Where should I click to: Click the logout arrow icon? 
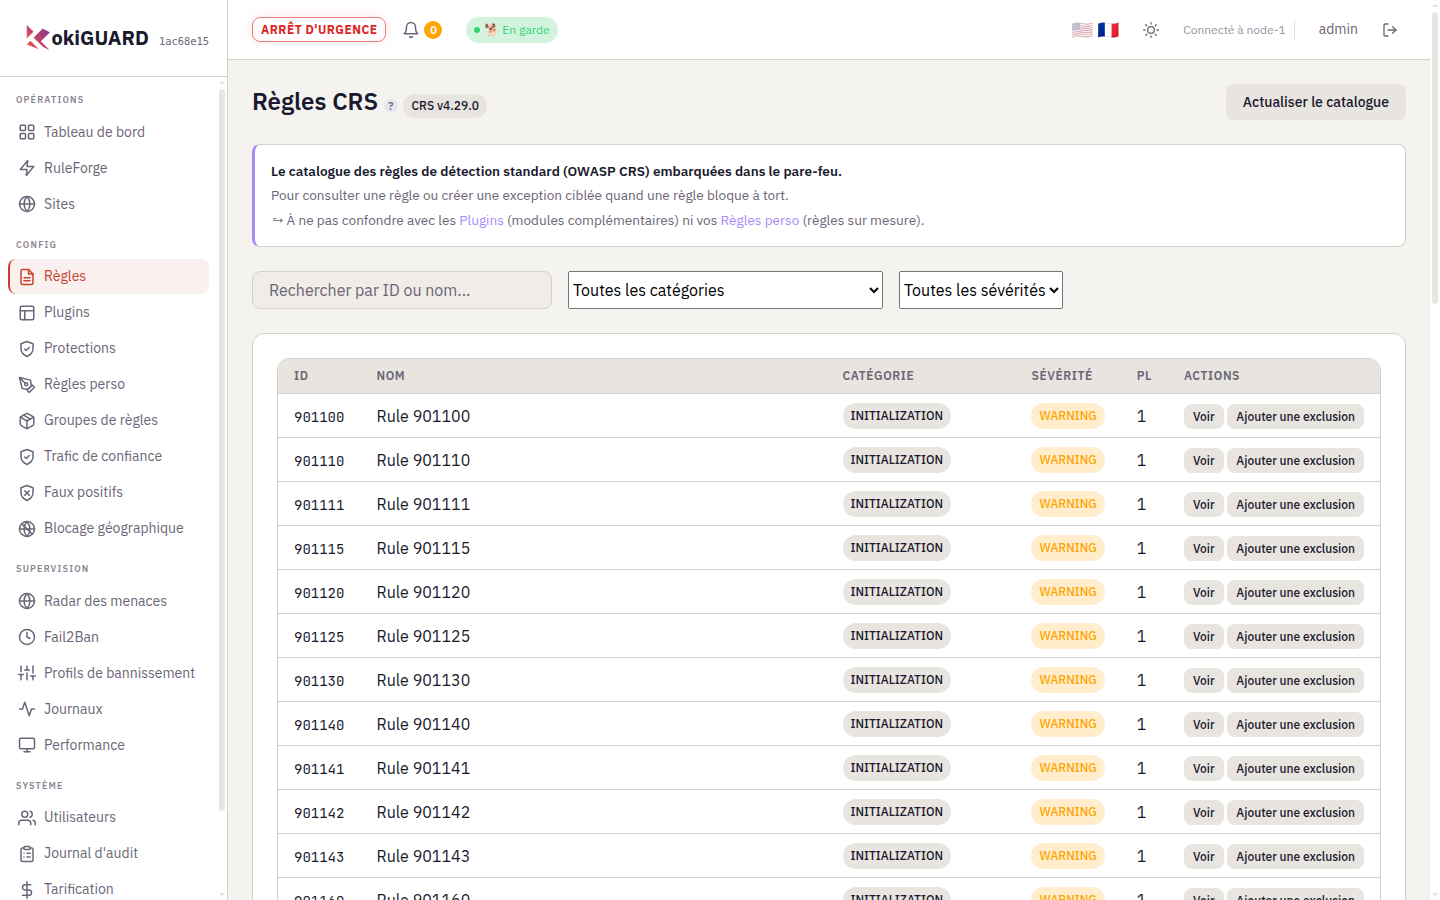(x=1390, y=30)
